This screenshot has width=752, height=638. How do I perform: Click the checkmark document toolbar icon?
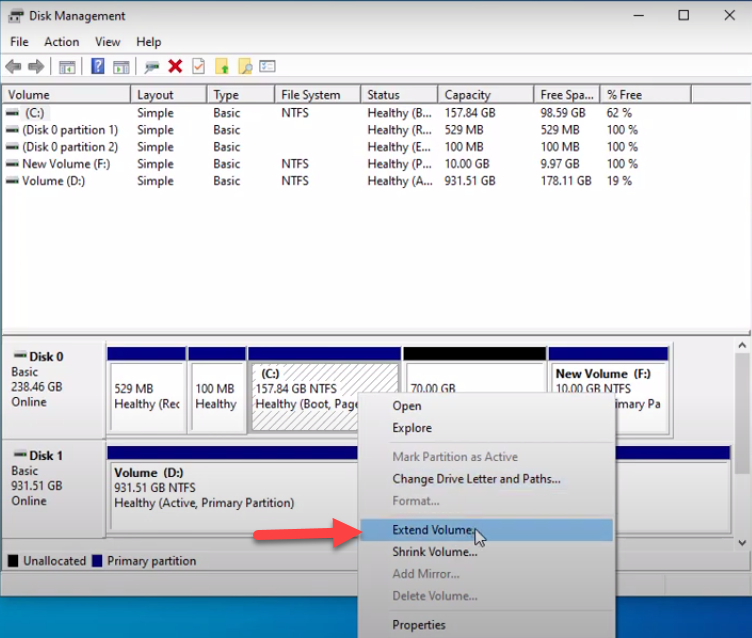tap(198, 67)
